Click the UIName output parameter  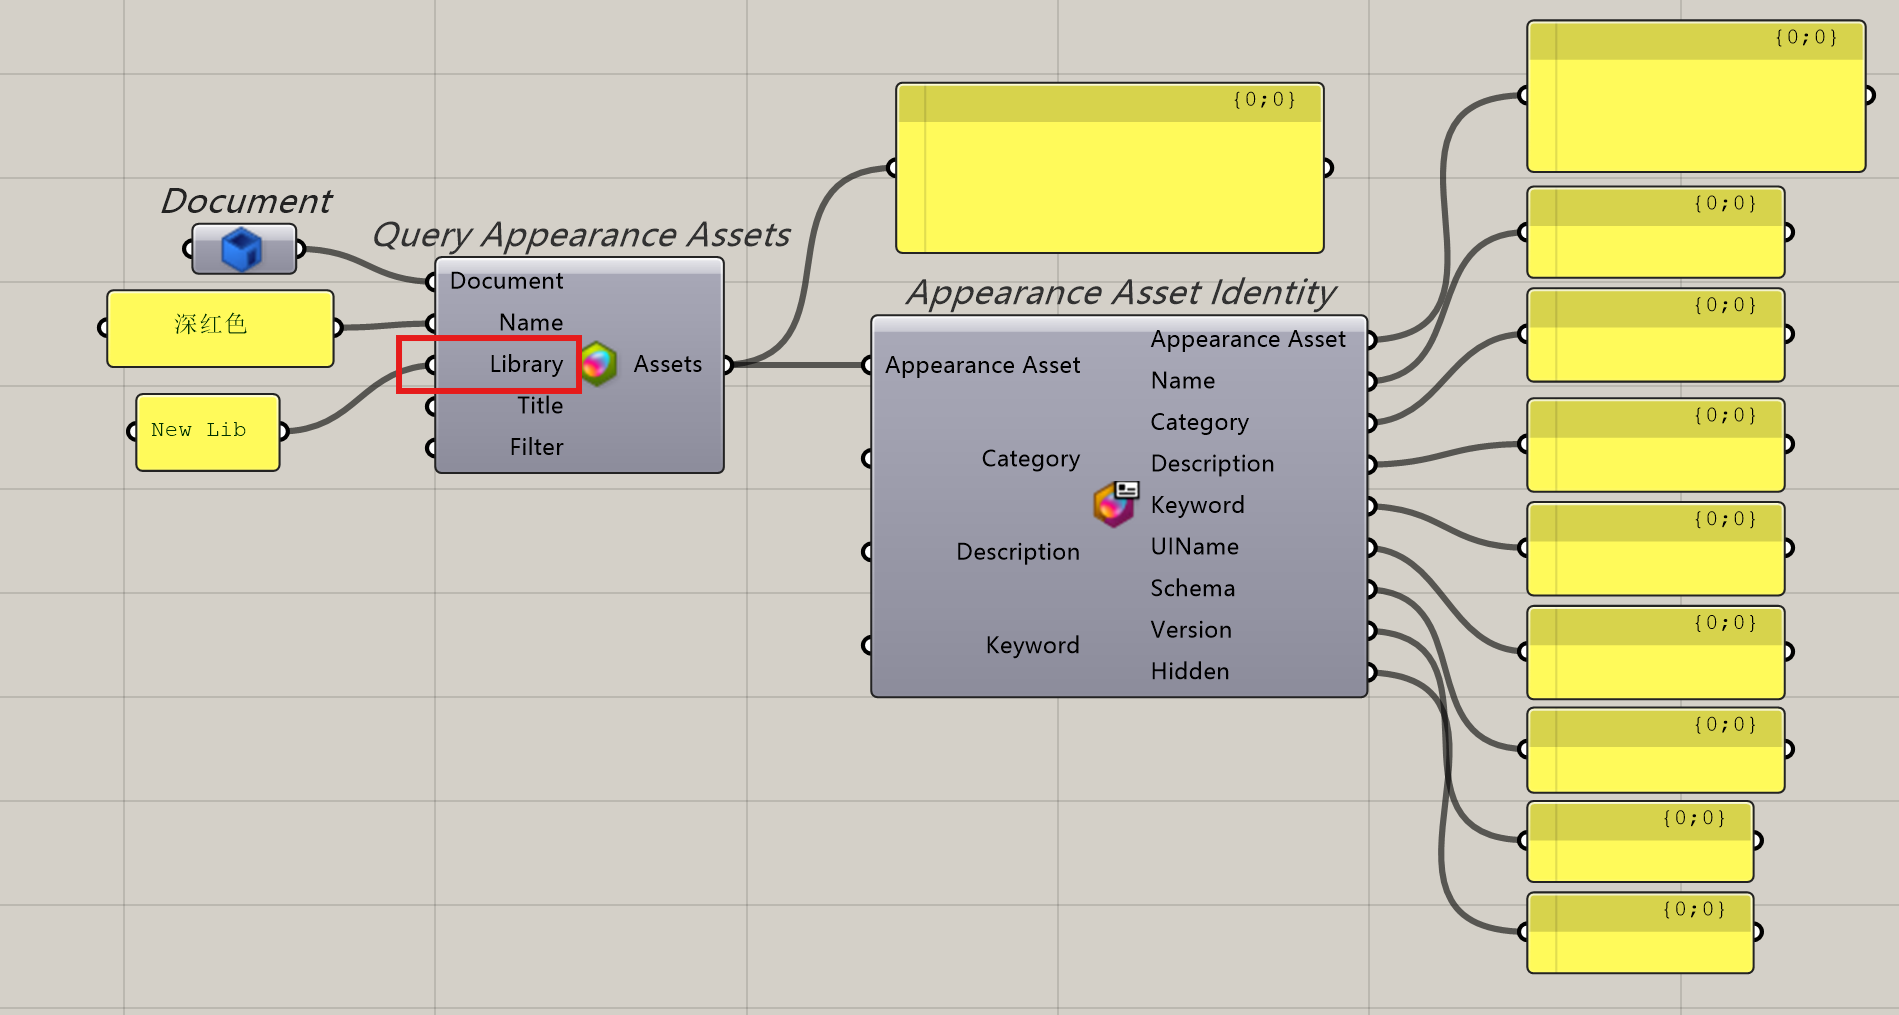[1194, 547]
